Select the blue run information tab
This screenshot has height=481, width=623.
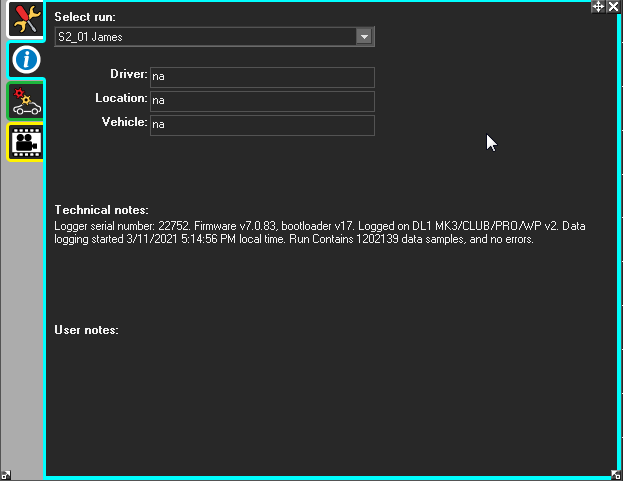[x=24, y=60]
